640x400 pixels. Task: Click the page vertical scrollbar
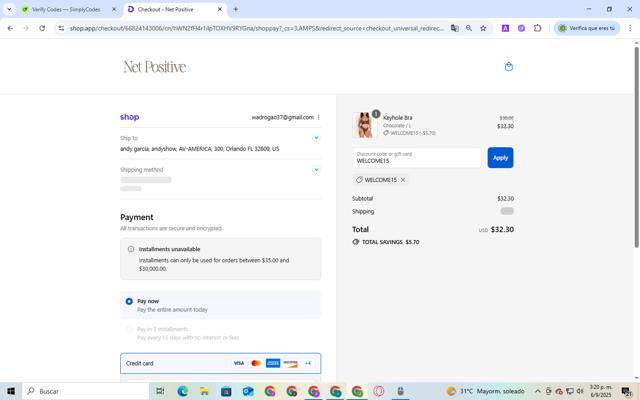[636, 147]
